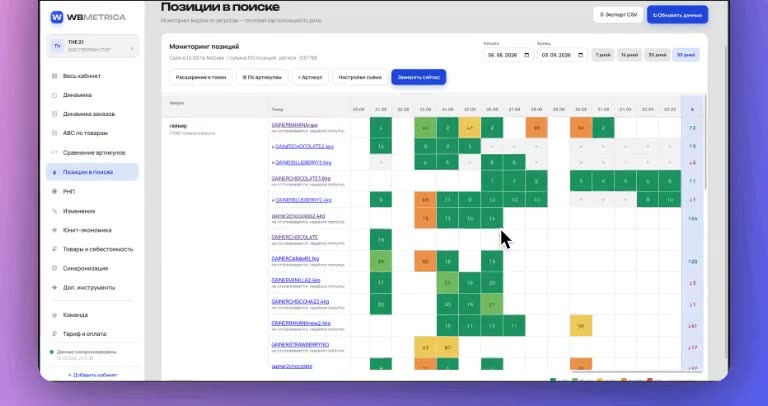The width and height of the screenshot is (768, 406).
Task: Click the WBMetrica logo icon
Action: pos(57,17)
